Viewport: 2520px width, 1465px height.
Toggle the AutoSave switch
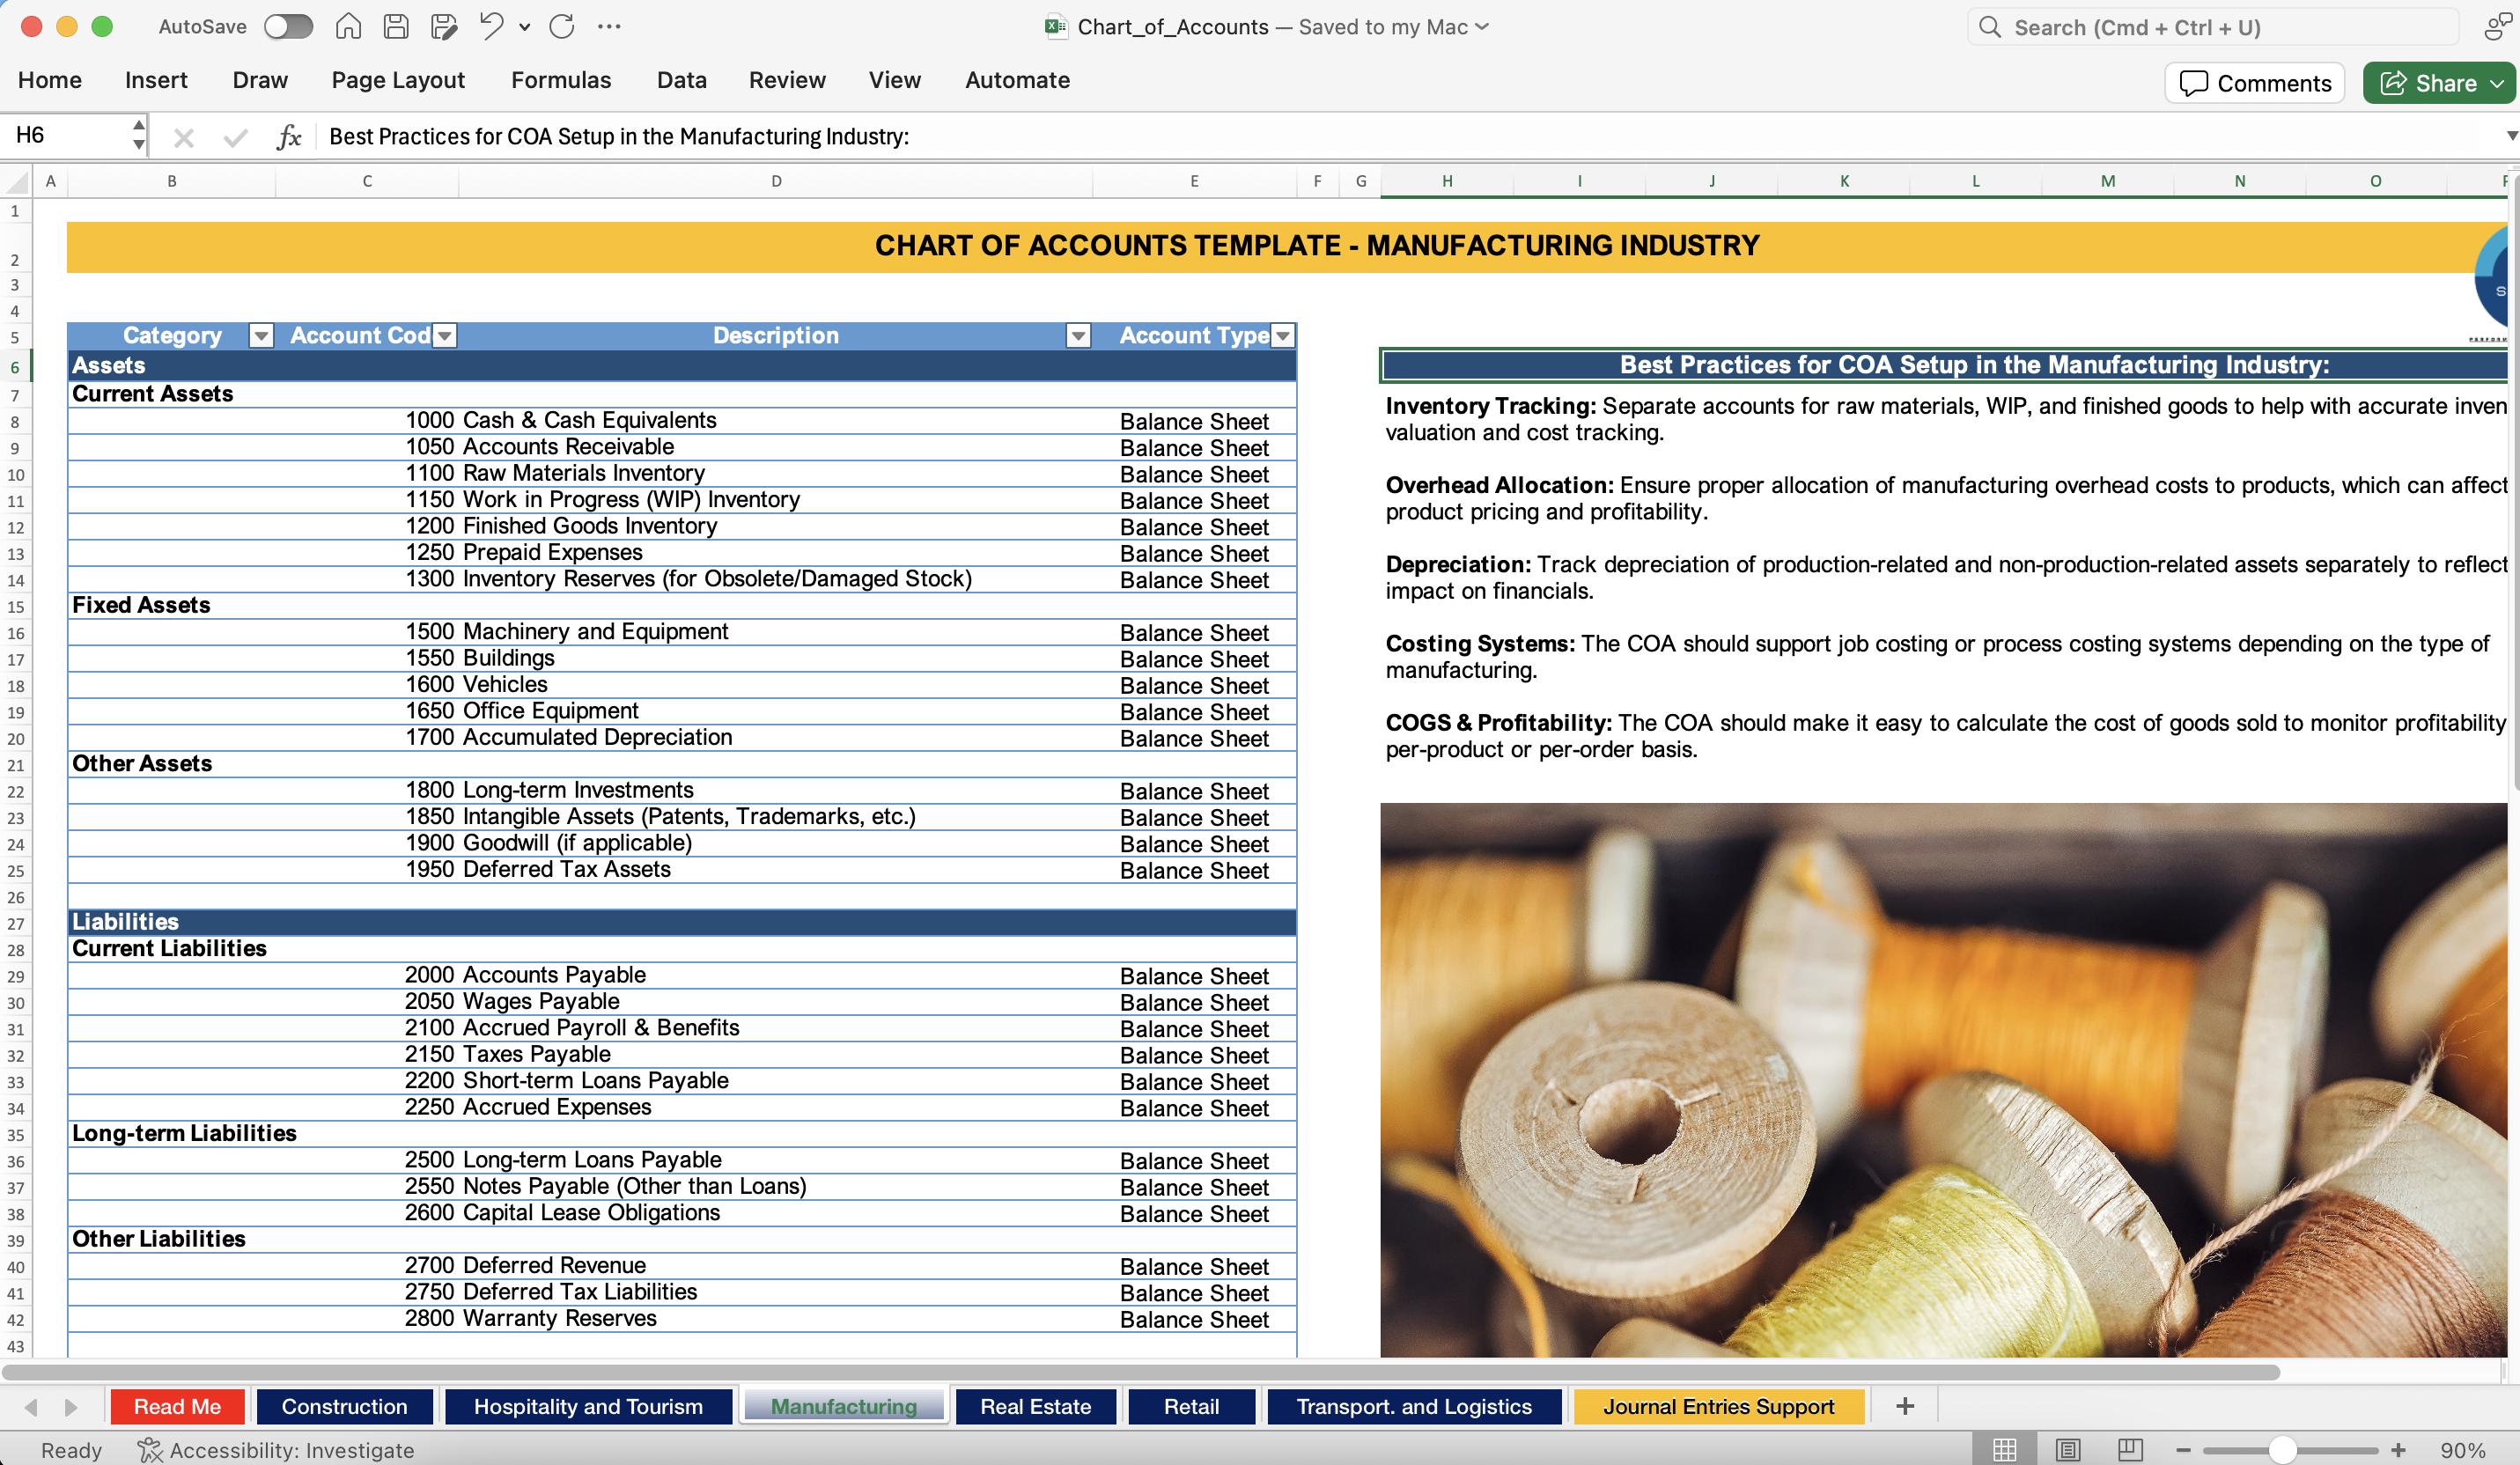288,27
